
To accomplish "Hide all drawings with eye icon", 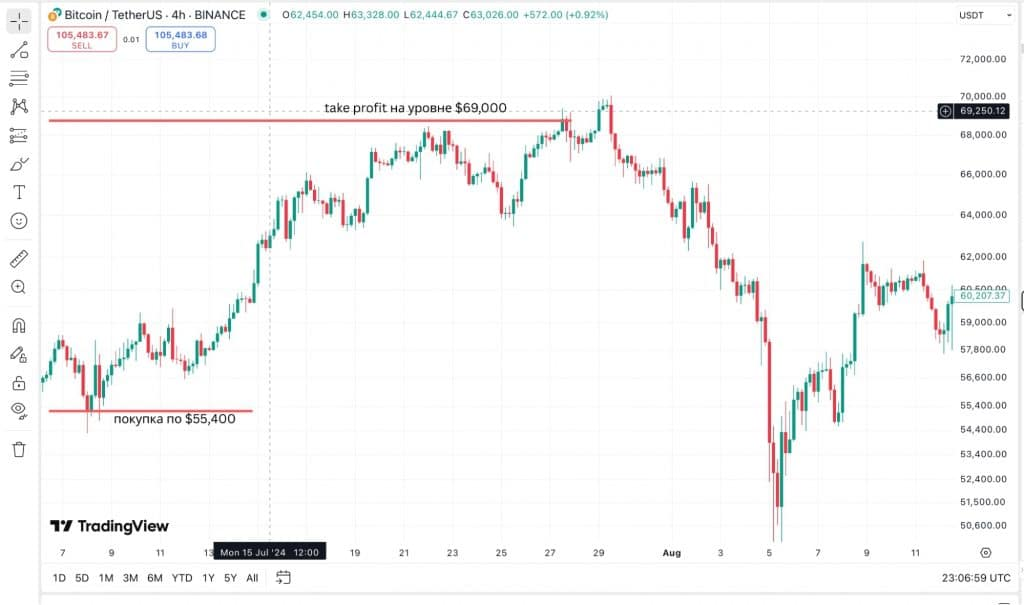I will [19, 409].
